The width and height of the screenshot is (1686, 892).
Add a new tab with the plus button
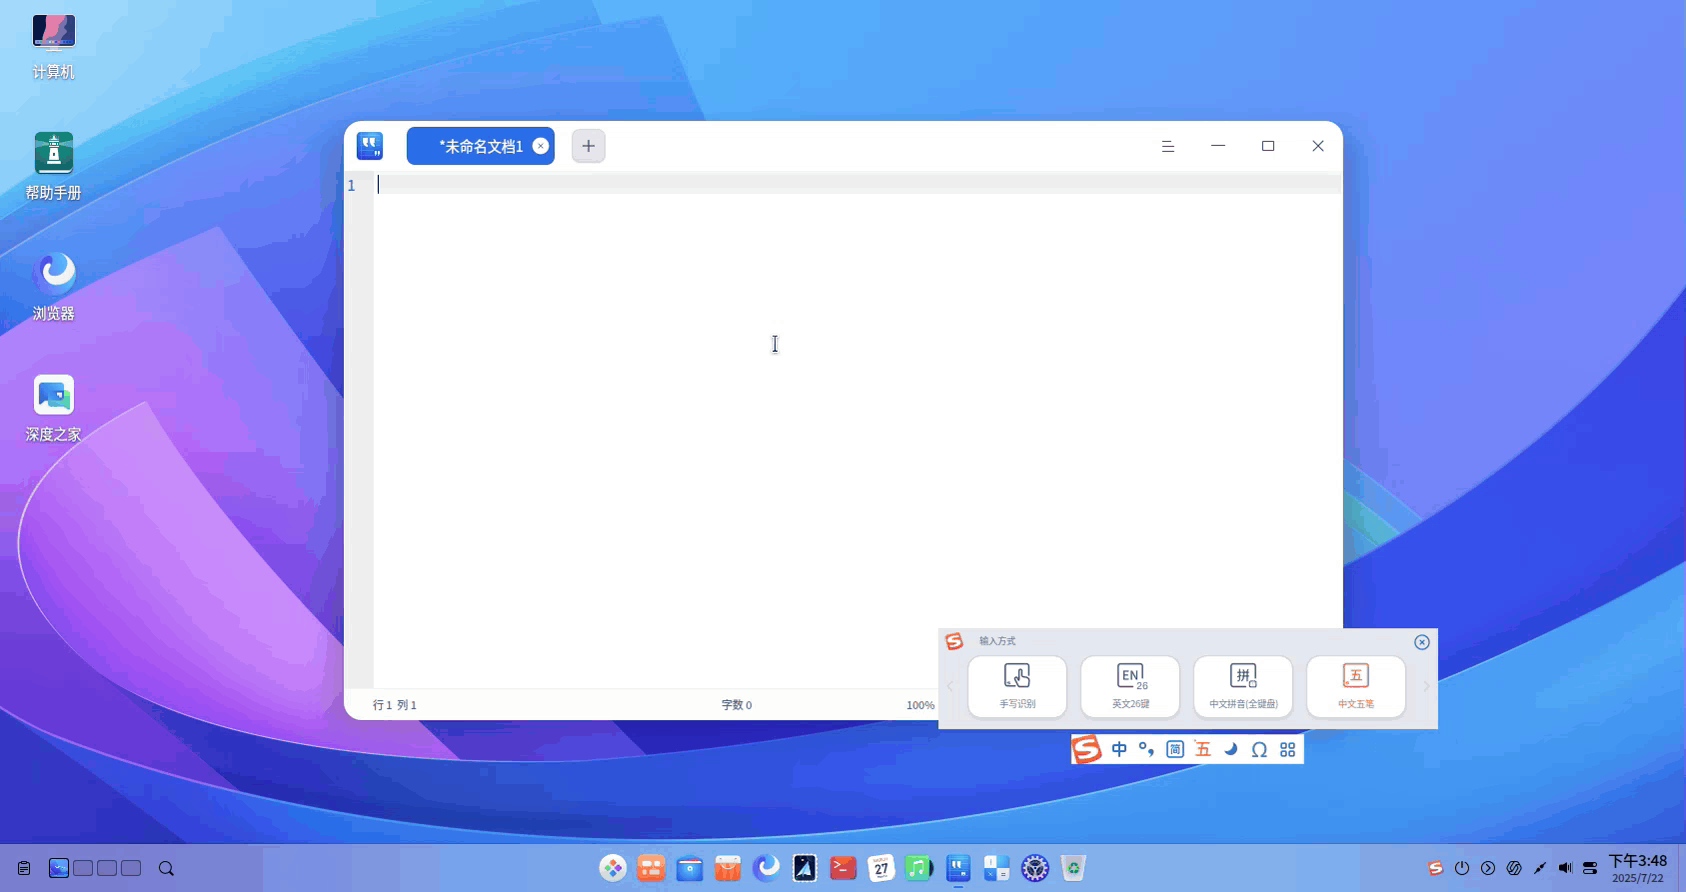click(x=588, y=146)
